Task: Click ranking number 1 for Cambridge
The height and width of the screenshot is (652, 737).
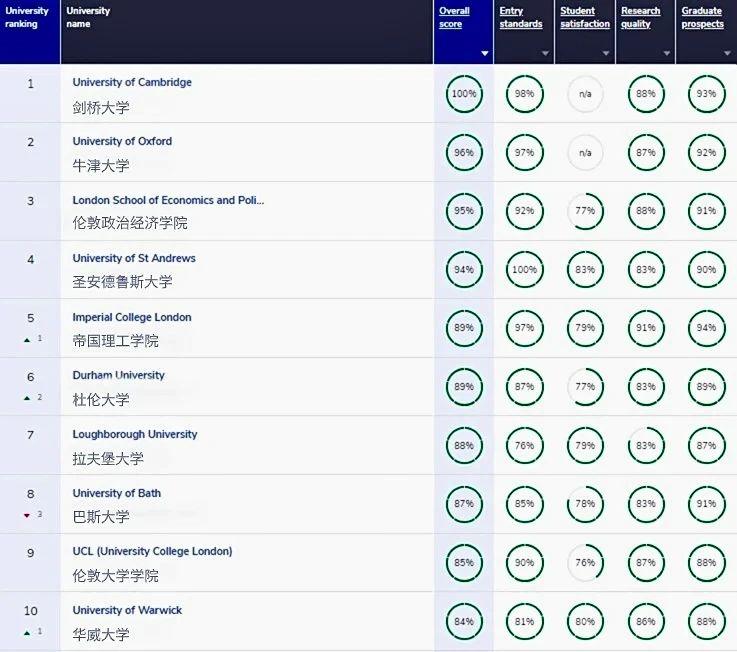Action: (31, 84)
